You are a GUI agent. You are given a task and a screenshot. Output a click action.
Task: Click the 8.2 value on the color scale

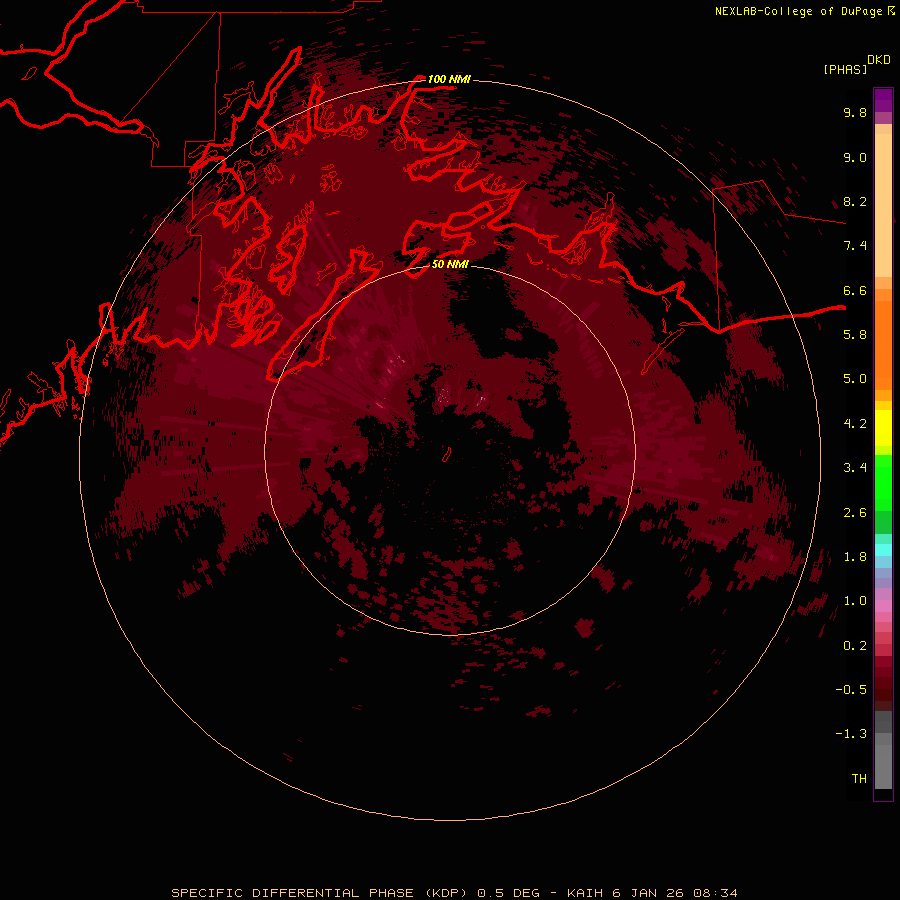(x=855, y=201)
